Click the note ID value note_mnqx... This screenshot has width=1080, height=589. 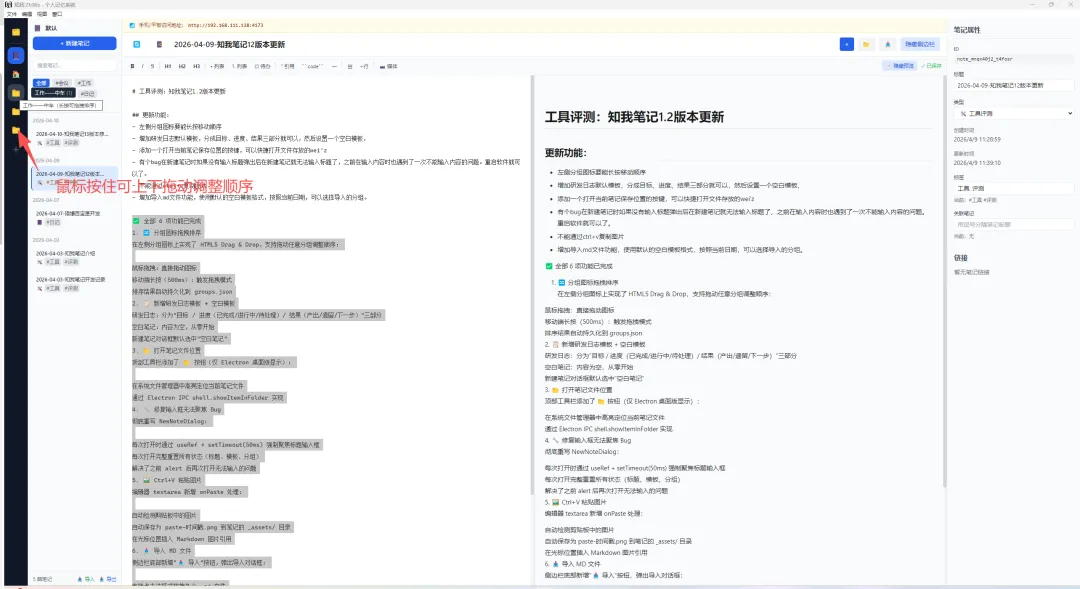pyautogui.click(x=984, y=59)
